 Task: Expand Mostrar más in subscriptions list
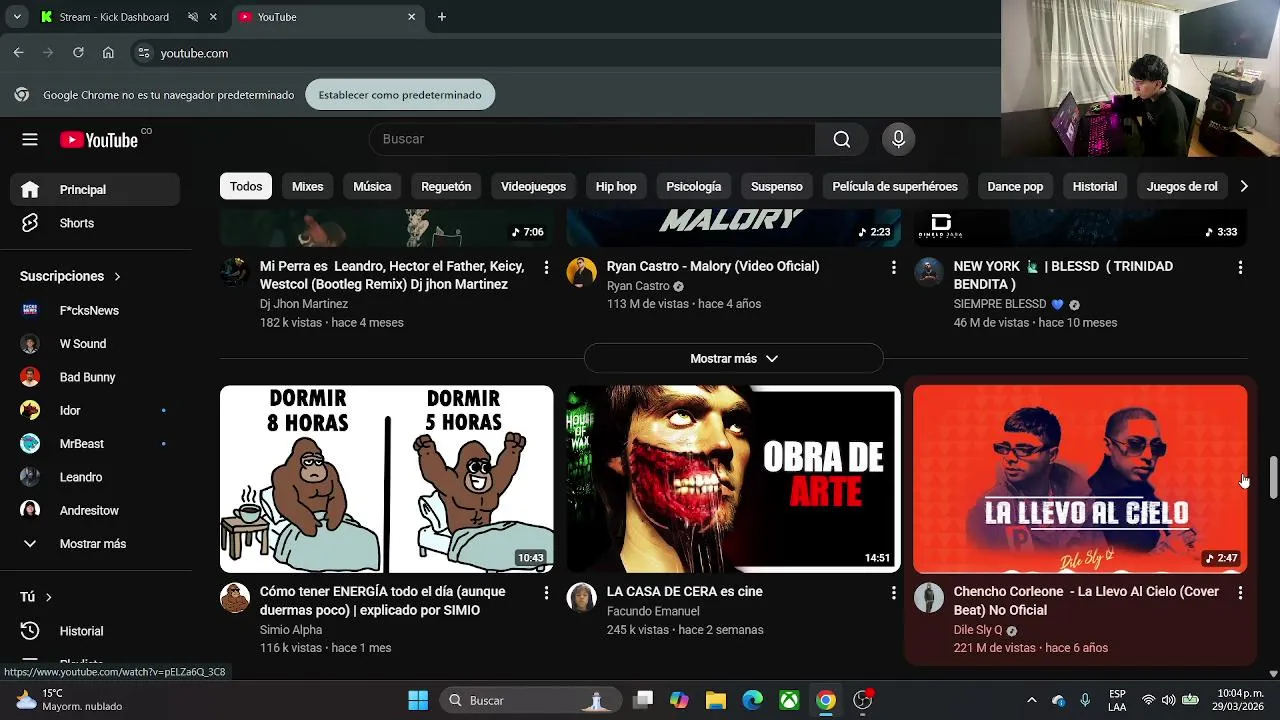95,544
